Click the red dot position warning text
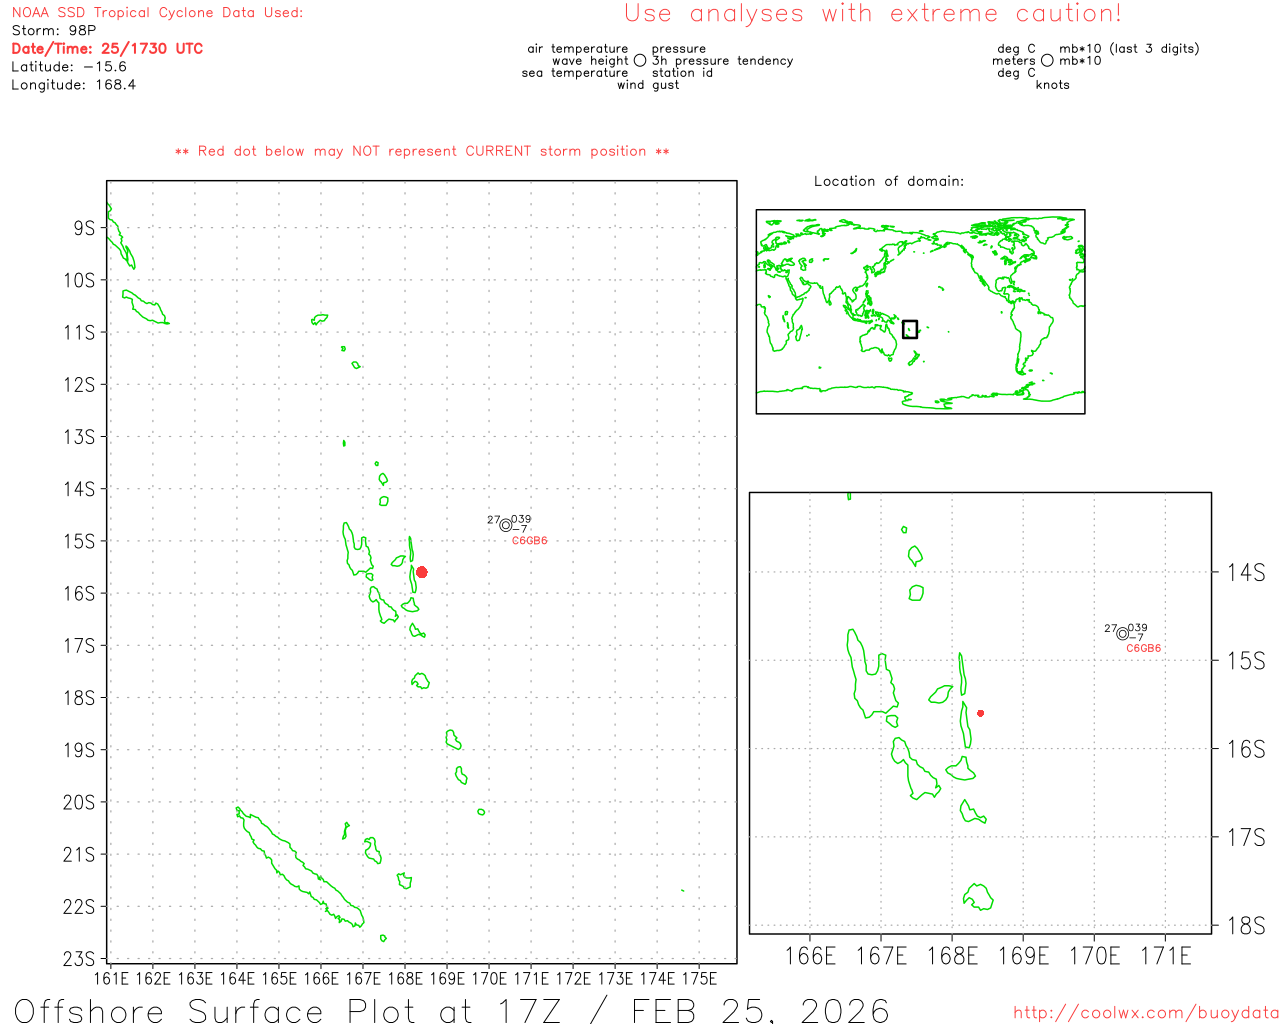Screen dimensions: 1280x1024 pos(422,151)
